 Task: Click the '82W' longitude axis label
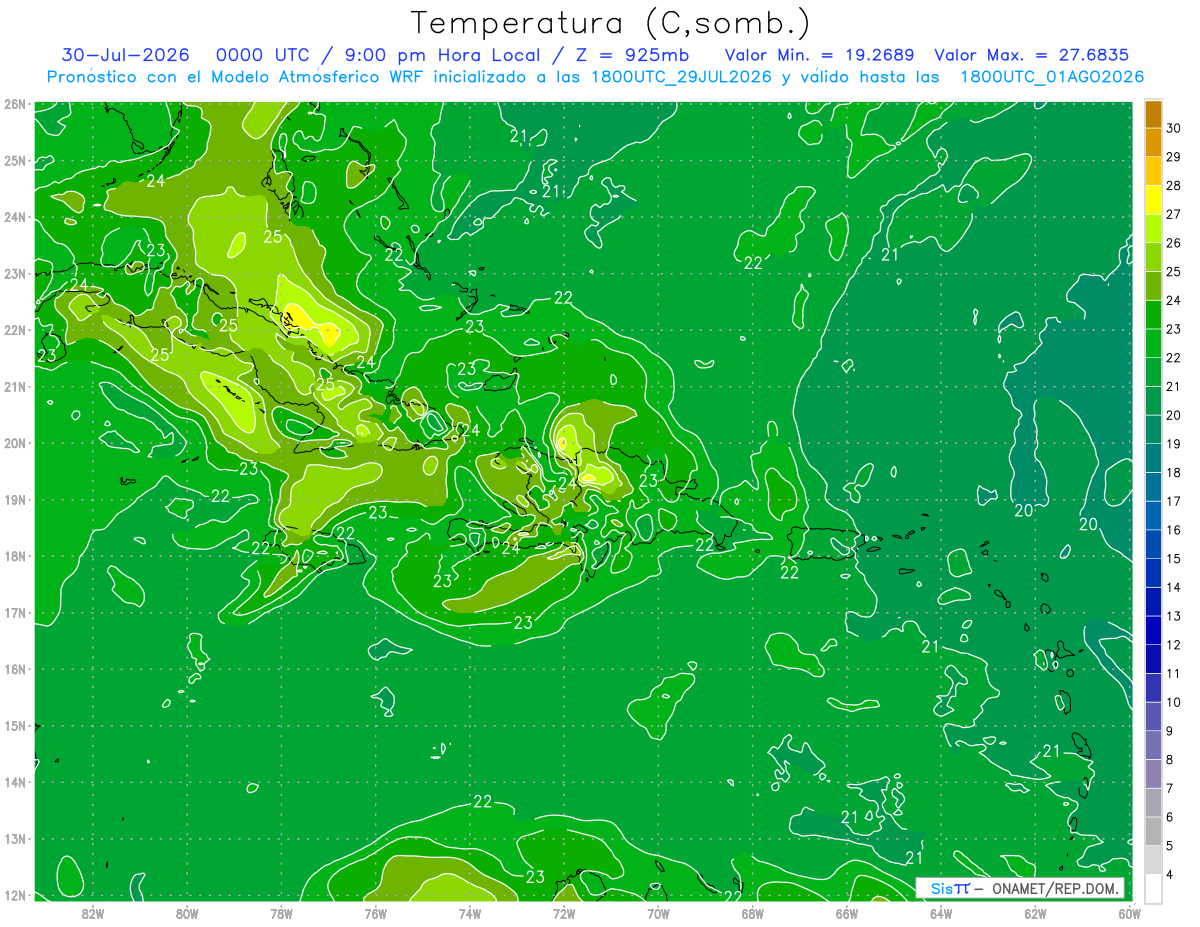[92, 913]
